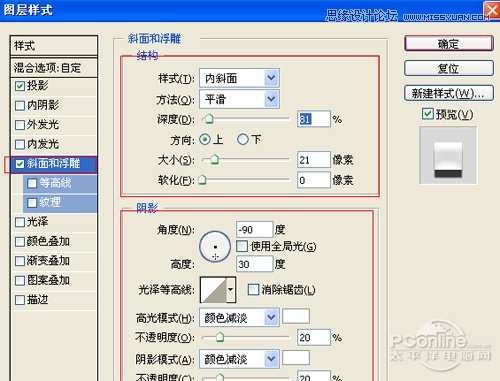Toggle the 预览(V) checkbox

428,114
